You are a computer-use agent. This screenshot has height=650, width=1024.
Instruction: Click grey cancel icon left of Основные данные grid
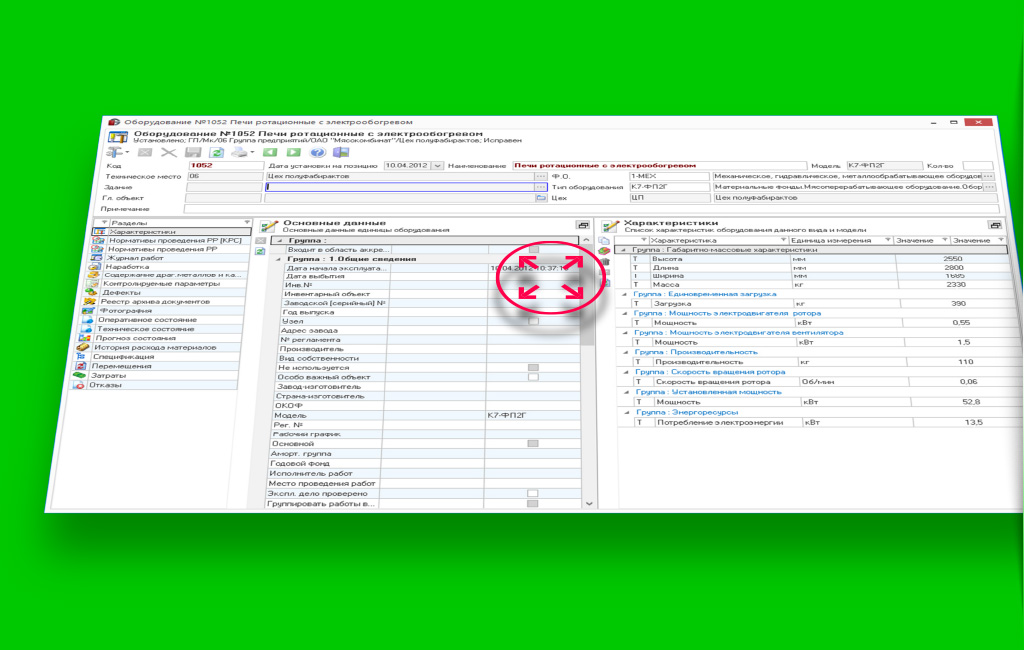click(x=261, y=241)
